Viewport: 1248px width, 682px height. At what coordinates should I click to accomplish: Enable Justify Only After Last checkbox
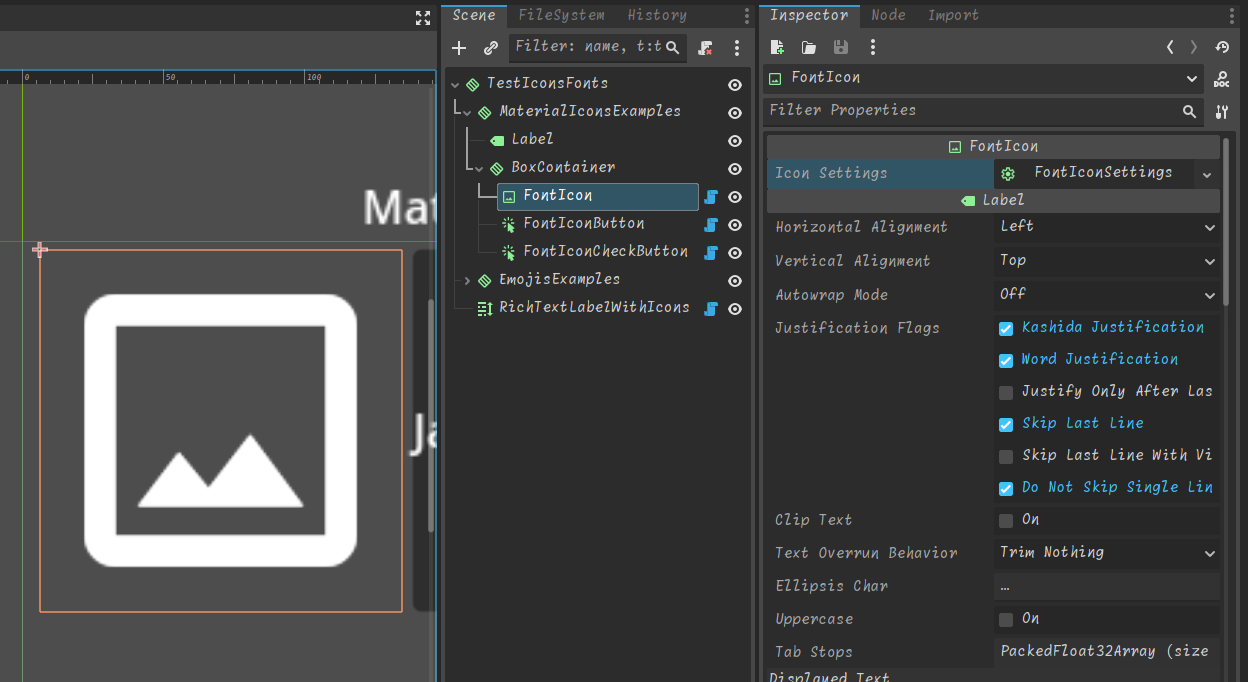pyautogui.click(x=1006, y=393)
